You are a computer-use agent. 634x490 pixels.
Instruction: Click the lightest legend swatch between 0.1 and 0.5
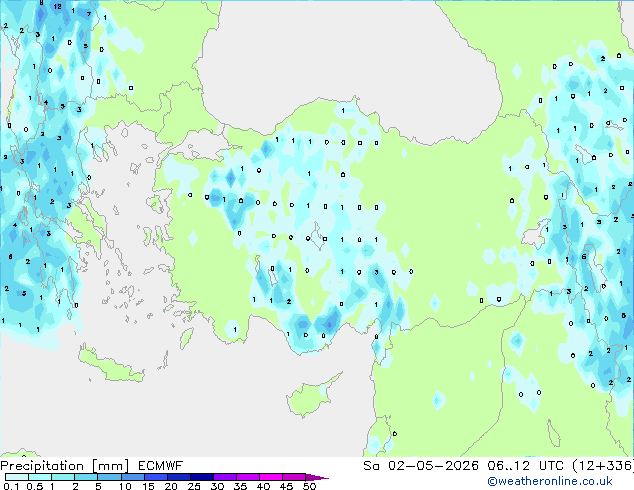(x=17, y=477)
